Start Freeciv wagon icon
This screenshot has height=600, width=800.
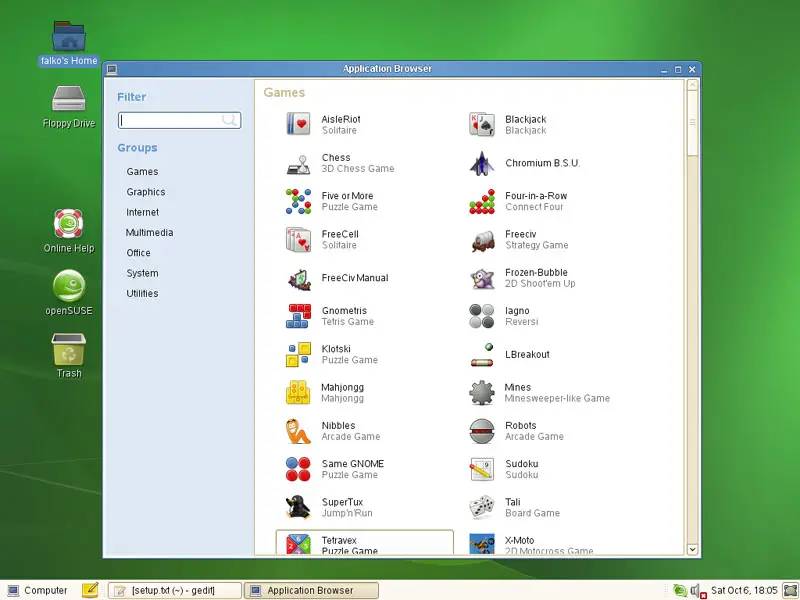482,239
